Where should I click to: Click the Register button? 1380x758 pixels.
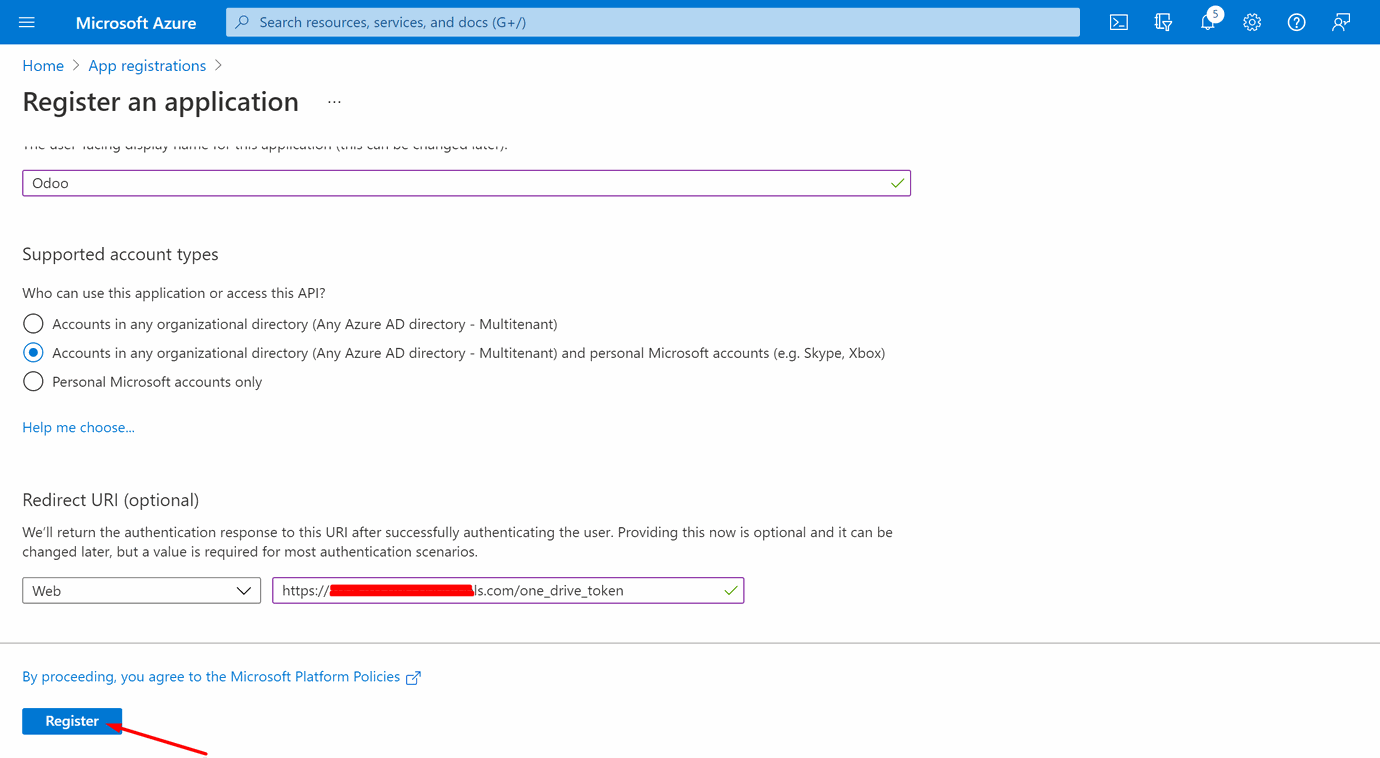72,721
